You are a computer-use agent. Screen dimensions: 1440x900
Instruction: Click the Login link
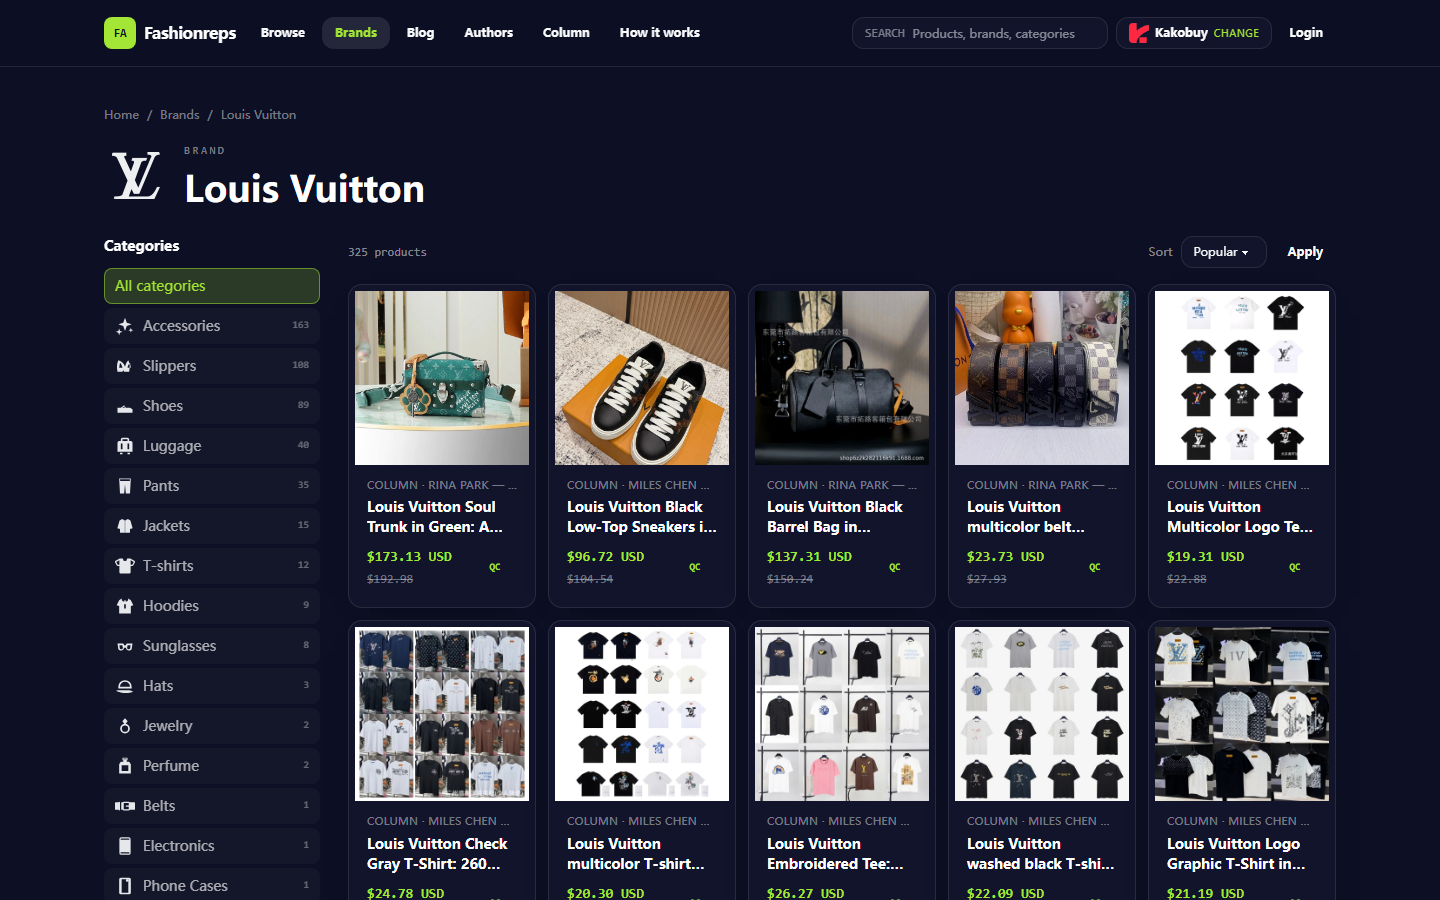[1306, 33]
